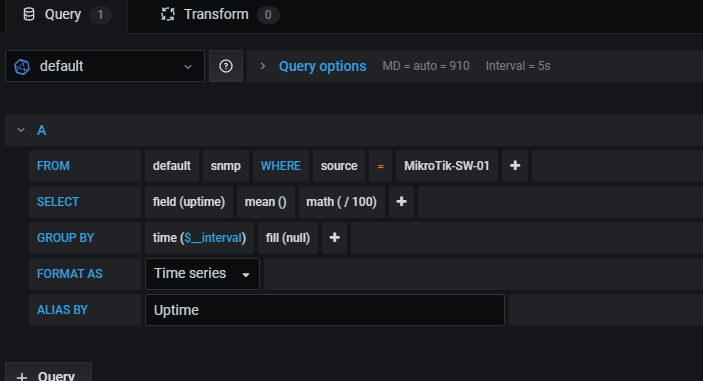
Task: Click the Query options link
Action: 322,66
